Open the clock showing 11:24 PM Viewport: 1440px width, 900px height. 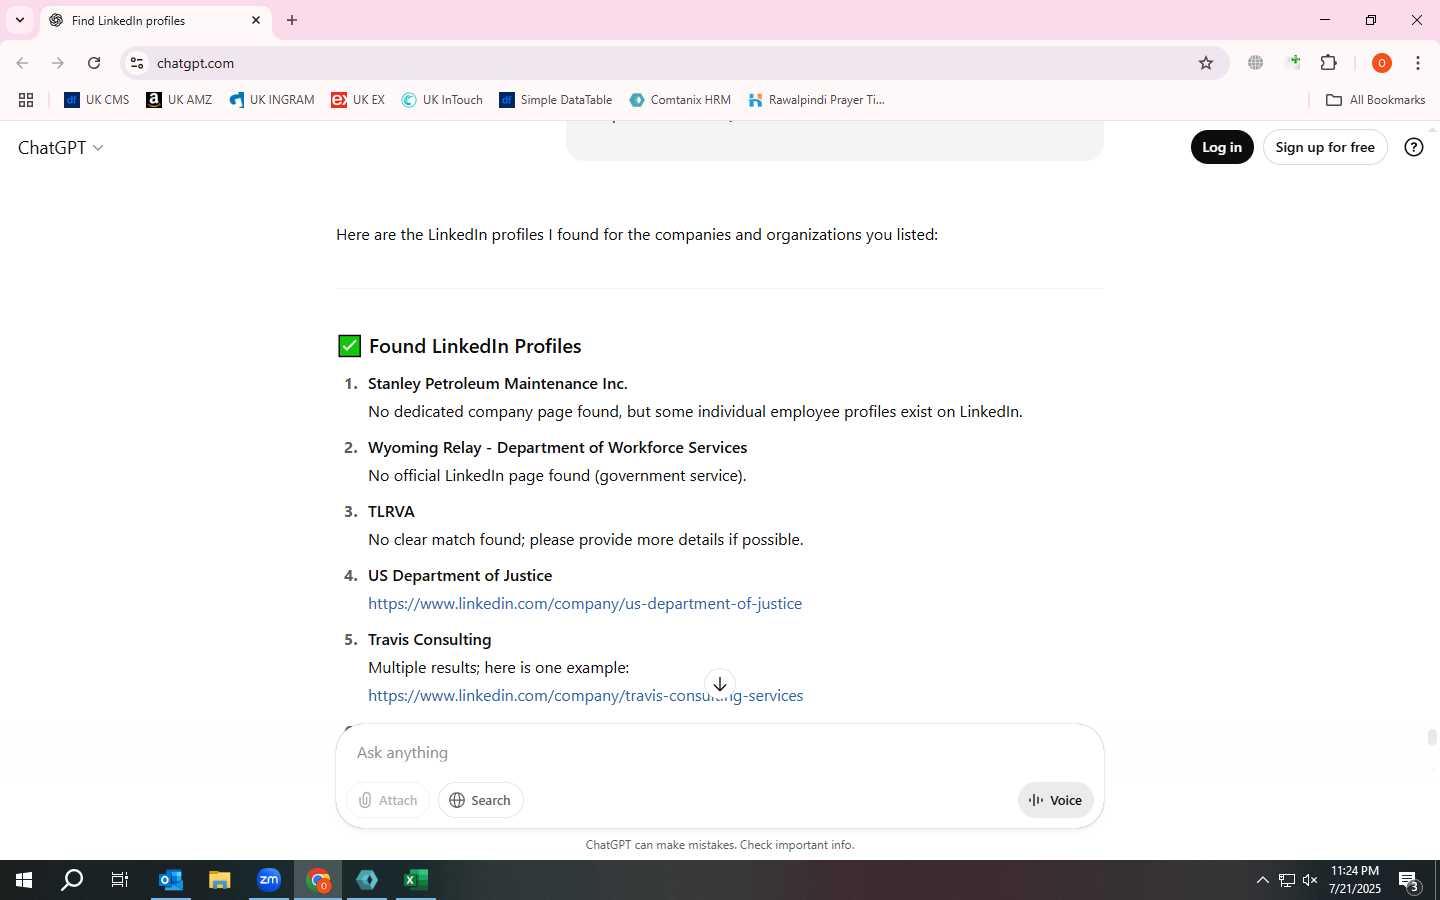pyautogui.click(x=1355, y=880)
